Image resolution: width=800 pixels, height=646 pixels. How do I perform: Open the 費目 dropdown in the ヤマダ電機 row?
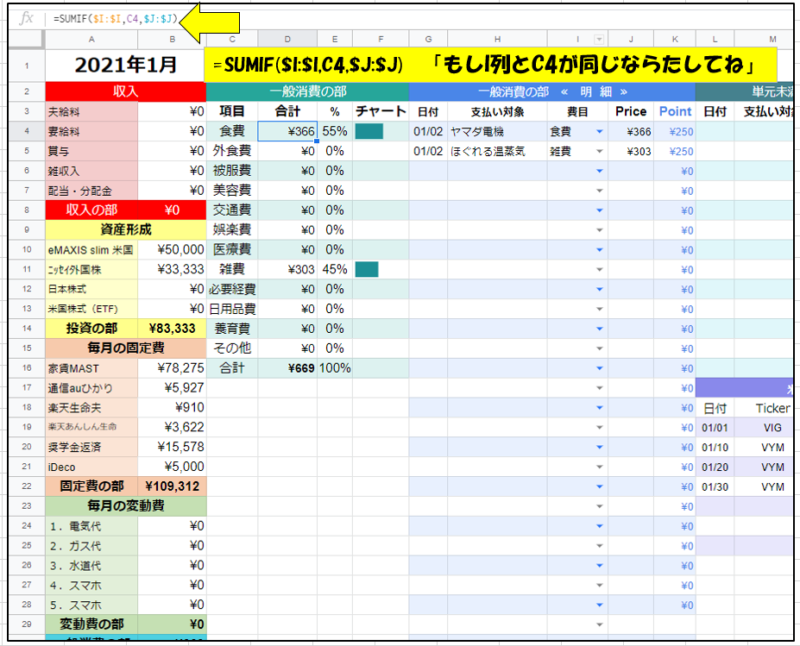(599, 132)
